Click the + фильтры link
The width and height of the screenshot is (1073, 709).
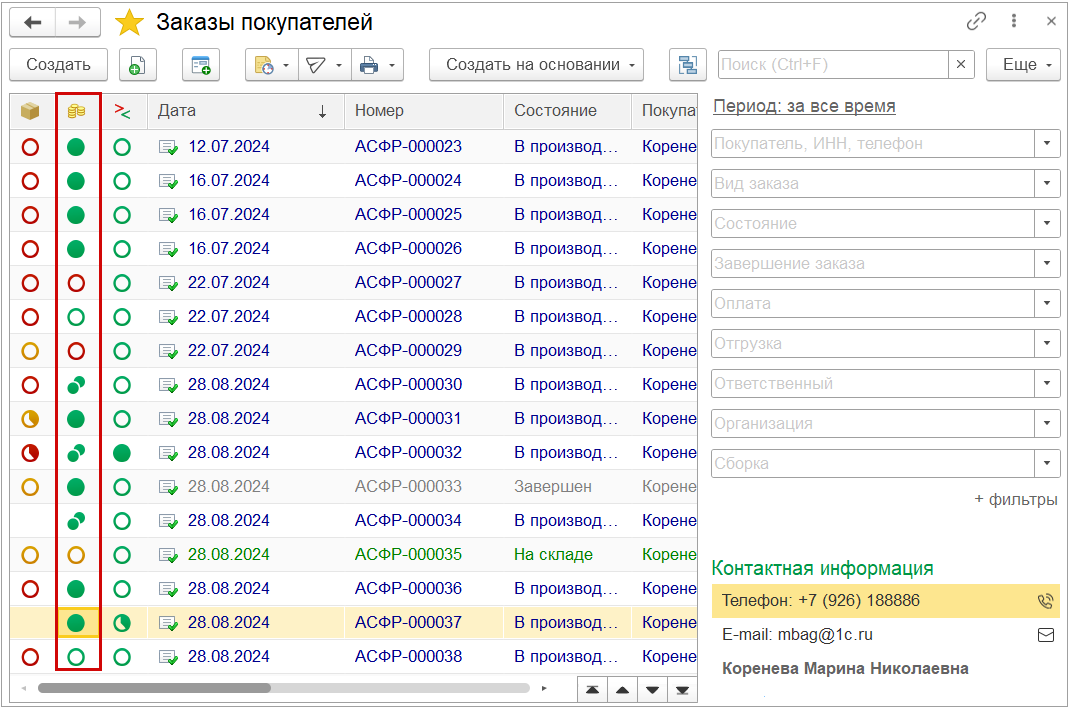[1015, 499]
